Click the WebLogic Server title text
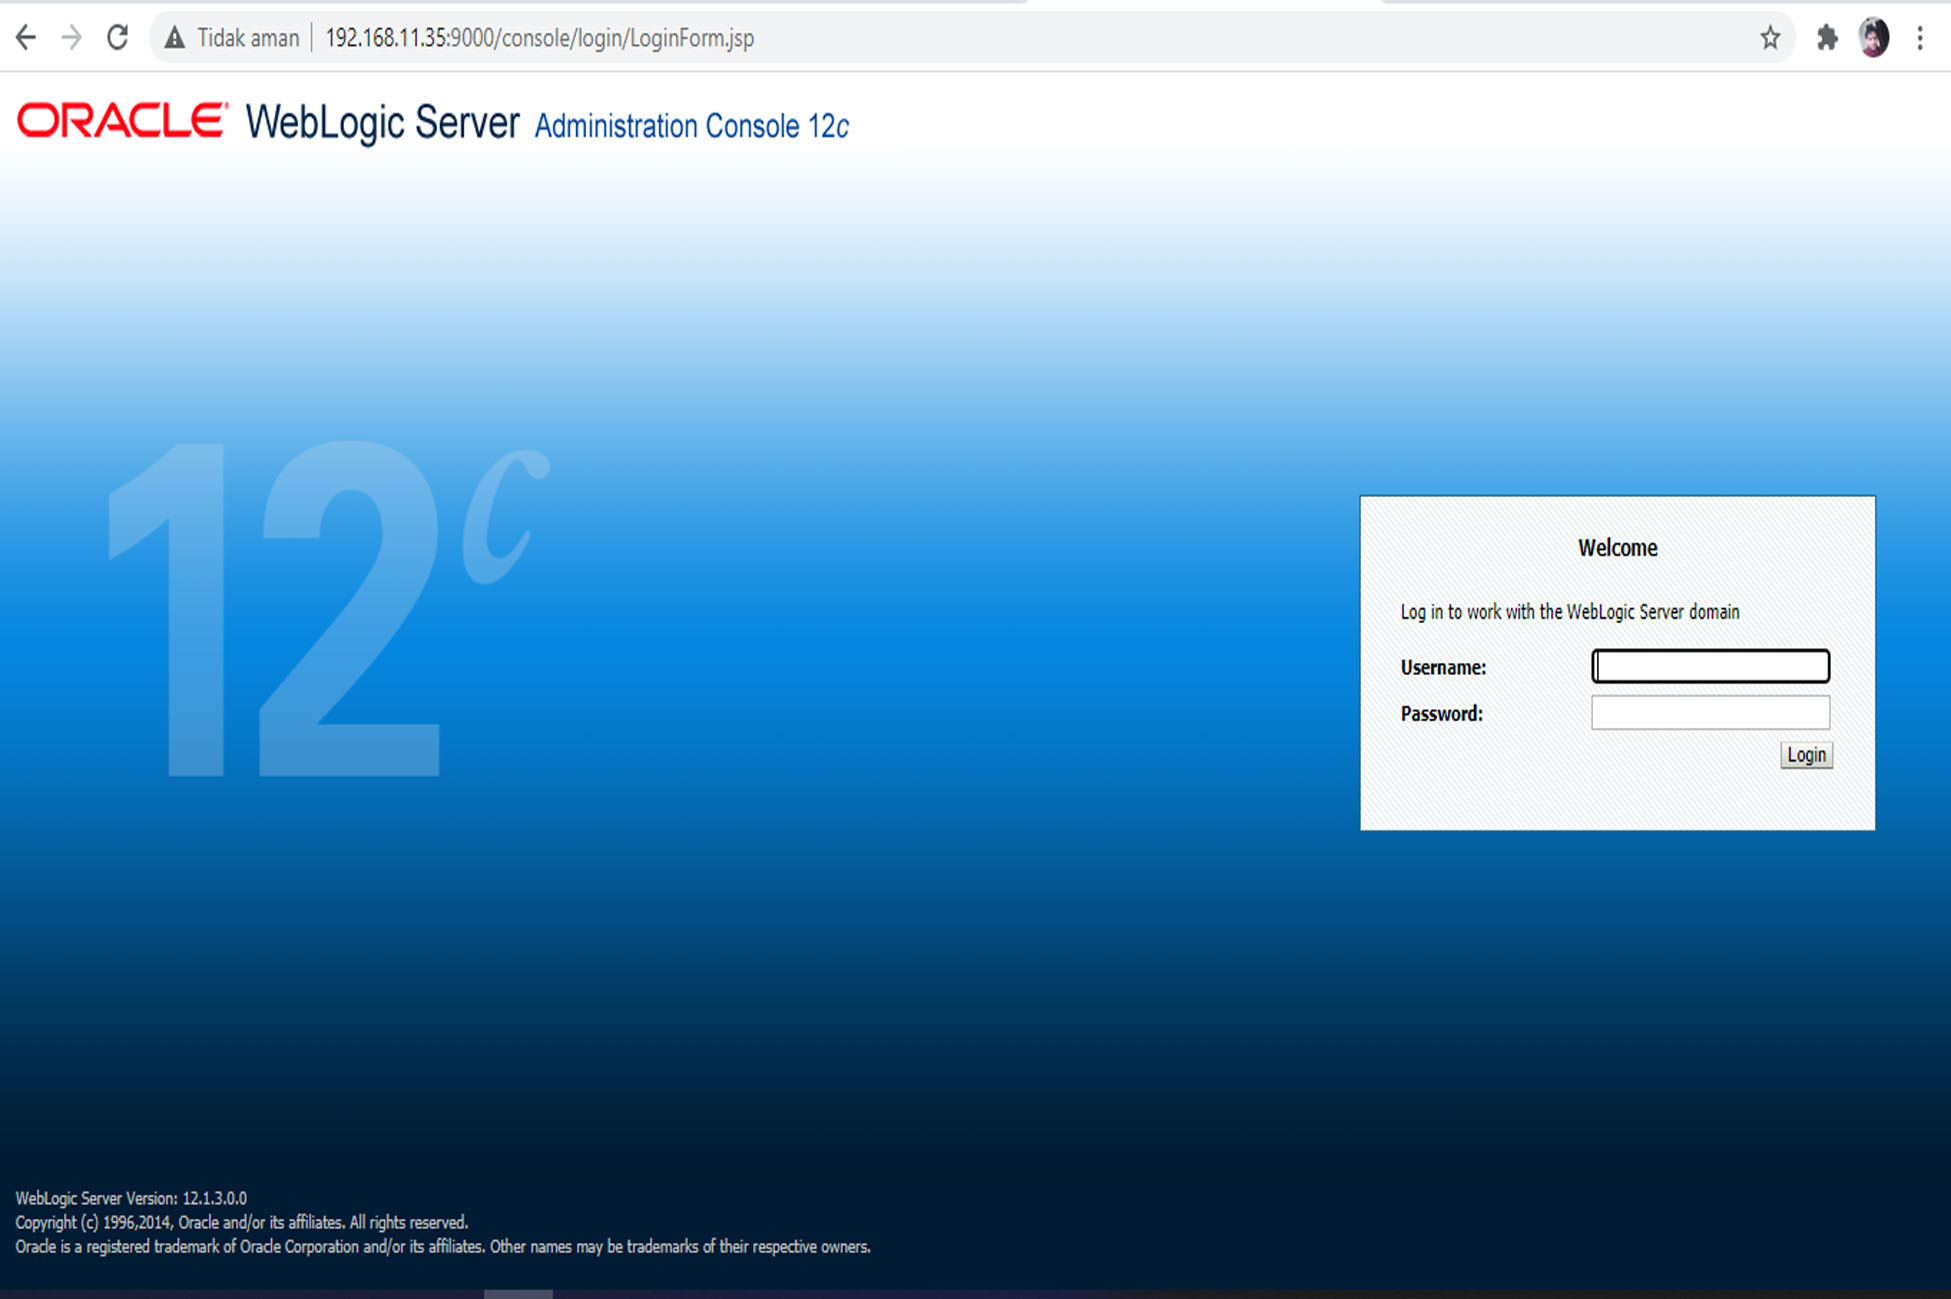 (382, 123)
